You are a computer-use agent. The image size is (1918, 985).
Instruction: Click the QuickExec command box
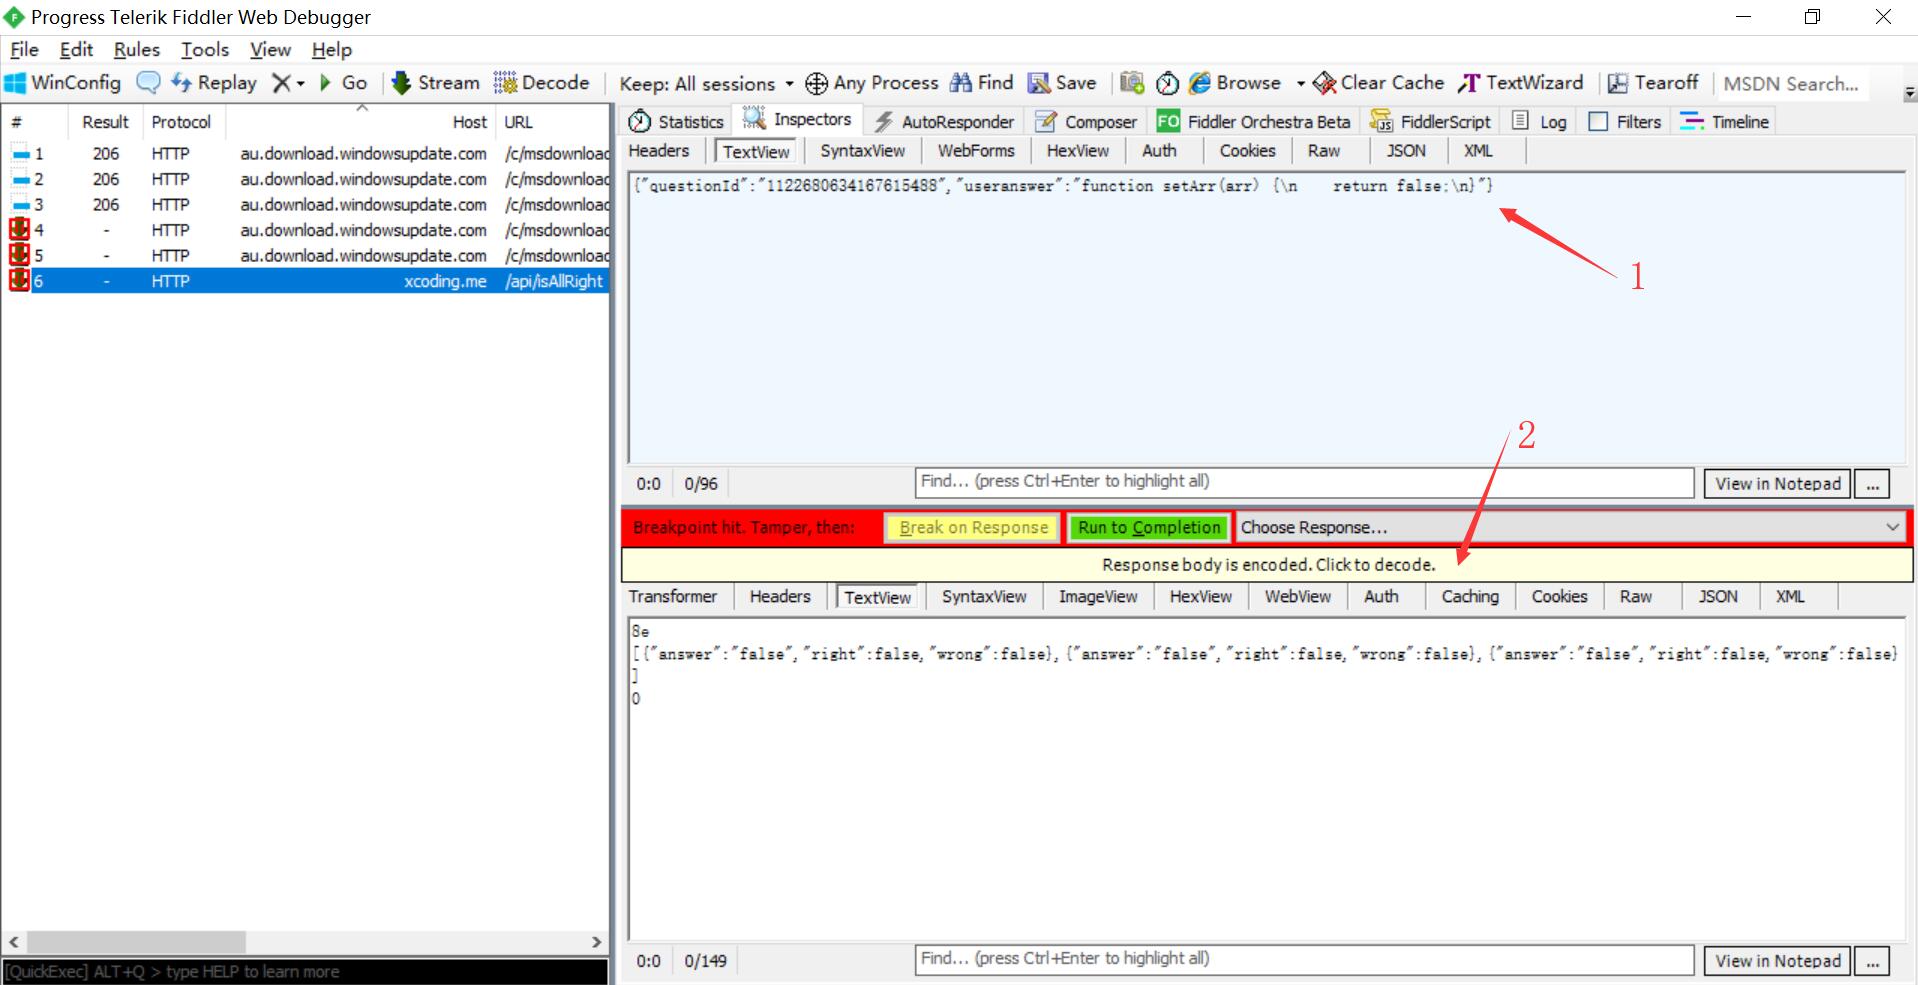(305, 971)
